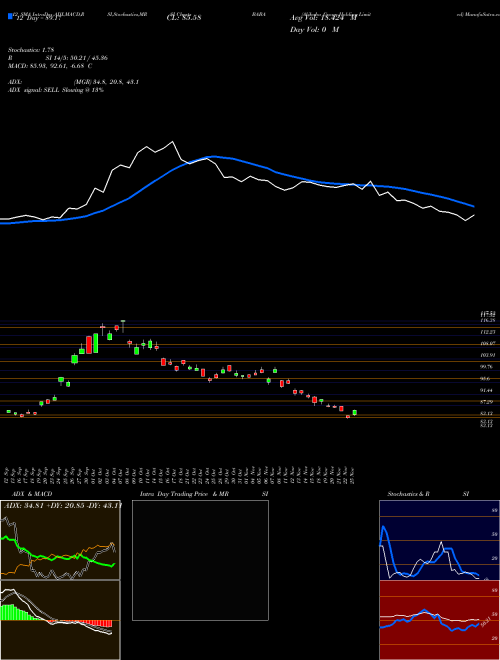The image size is (500, 660).
Task: Click the ADX 34.81 +DY -DY header text
Action: [x=62, y=505]
